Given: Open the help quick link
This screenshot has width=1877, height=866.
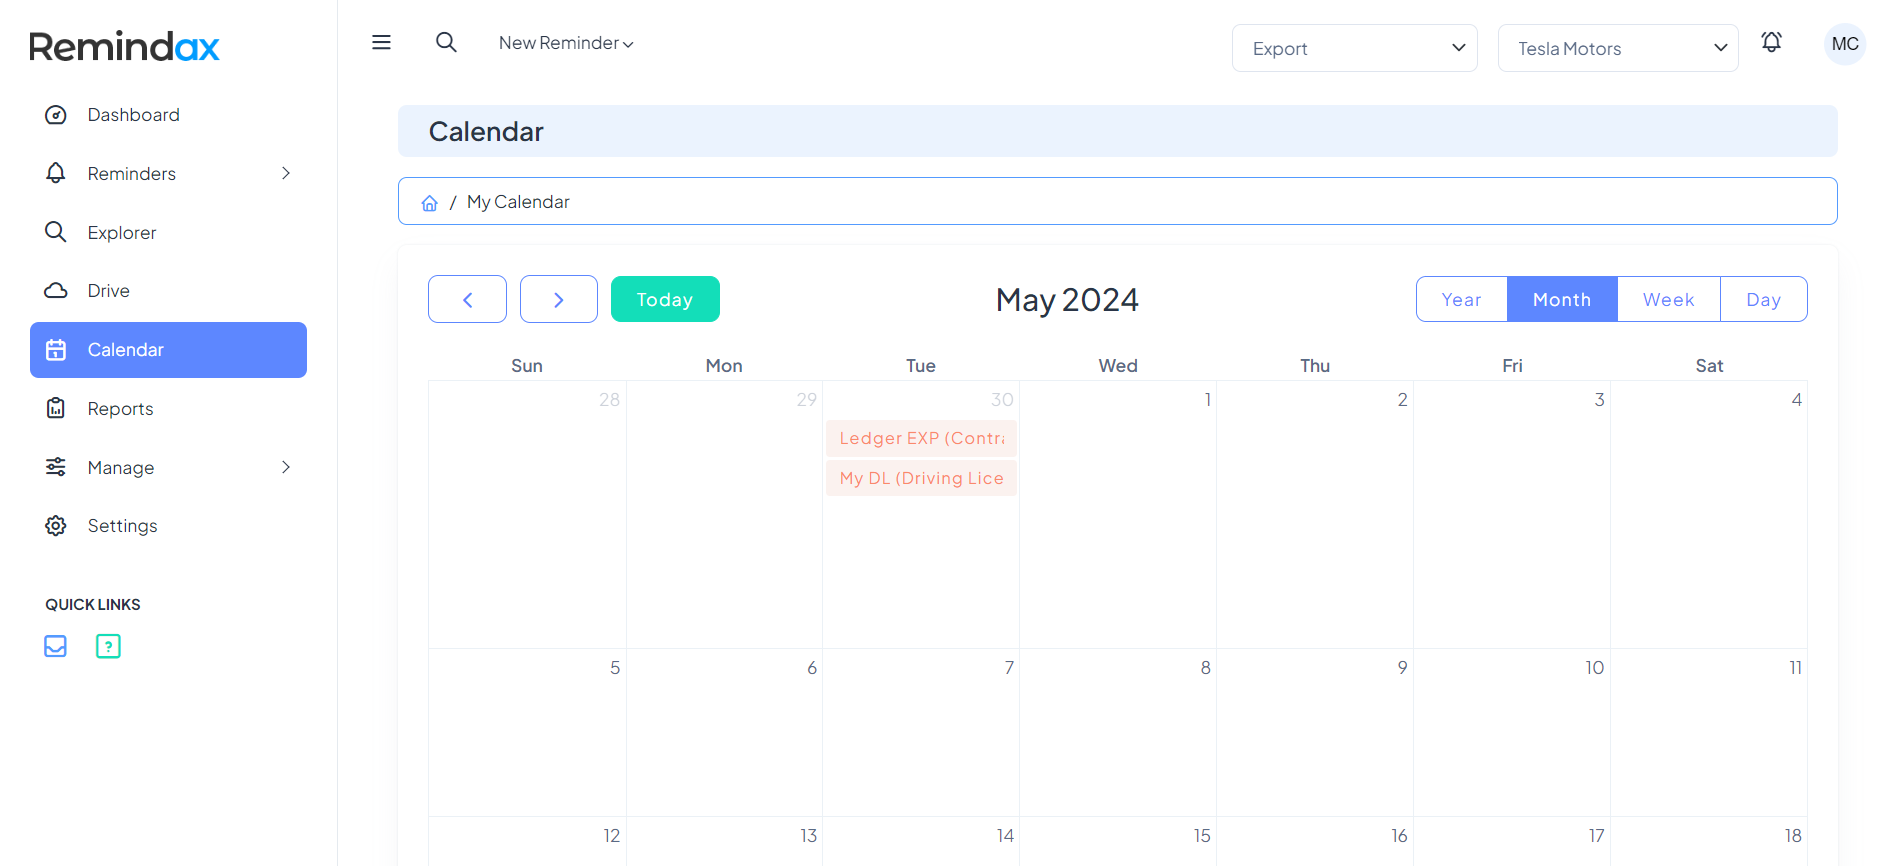Looking at the screenshot, I should point(107,646).
